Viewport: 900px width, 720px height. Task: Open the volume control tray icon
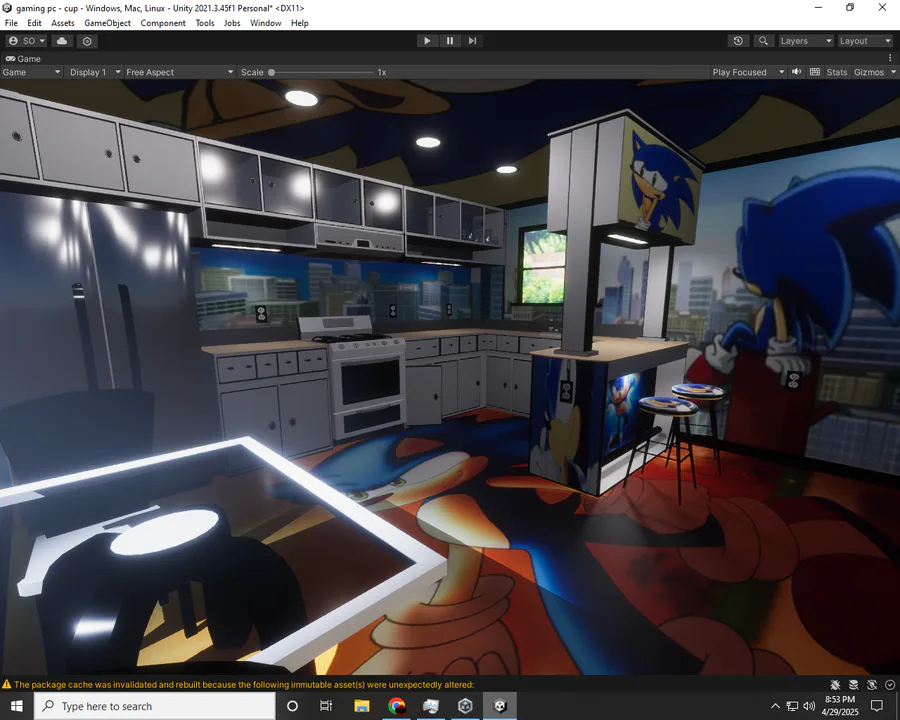coord(809,706)
